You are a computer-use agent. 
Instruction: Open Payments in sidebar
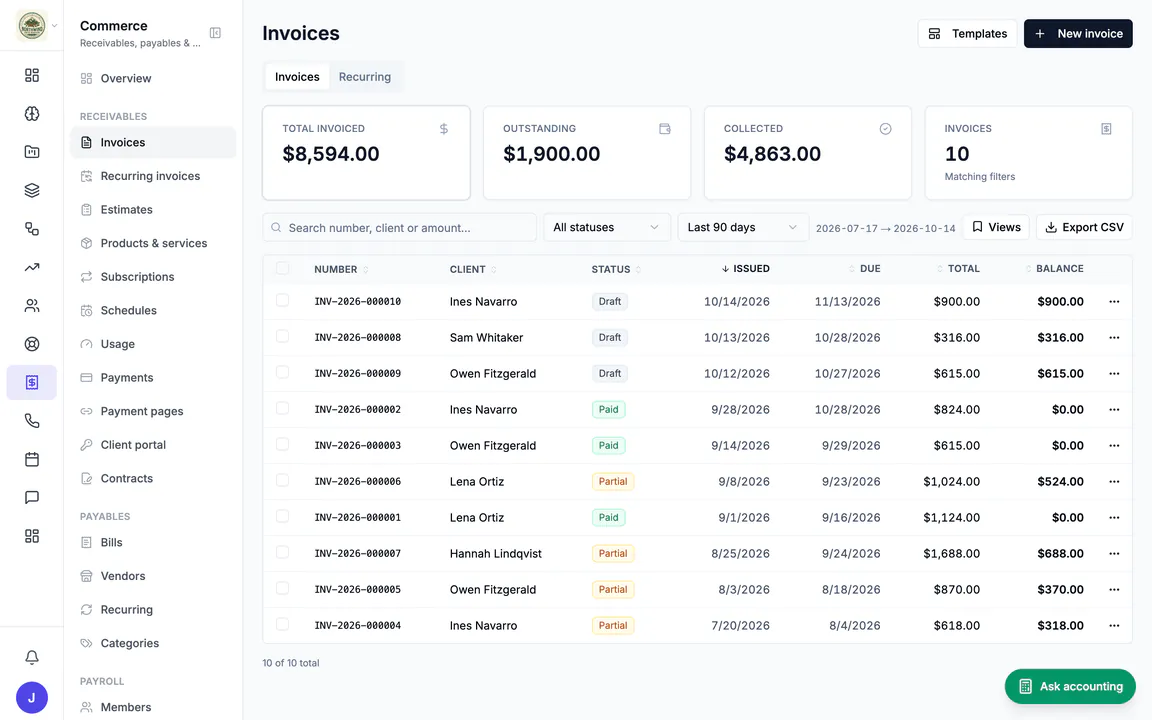tap(153, 378)
